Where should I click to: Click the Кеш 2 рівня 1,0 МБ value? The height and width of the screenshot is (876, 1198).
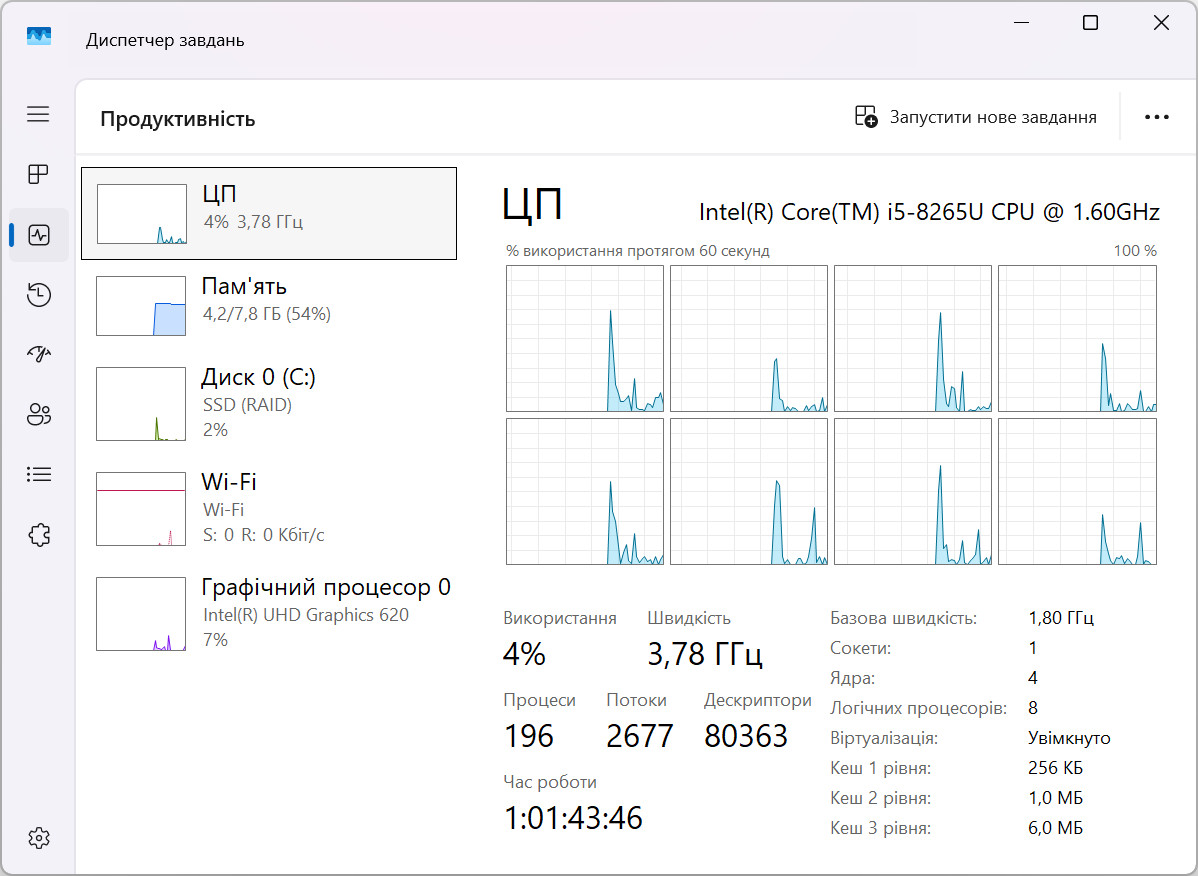click(x=1056, y=798)
